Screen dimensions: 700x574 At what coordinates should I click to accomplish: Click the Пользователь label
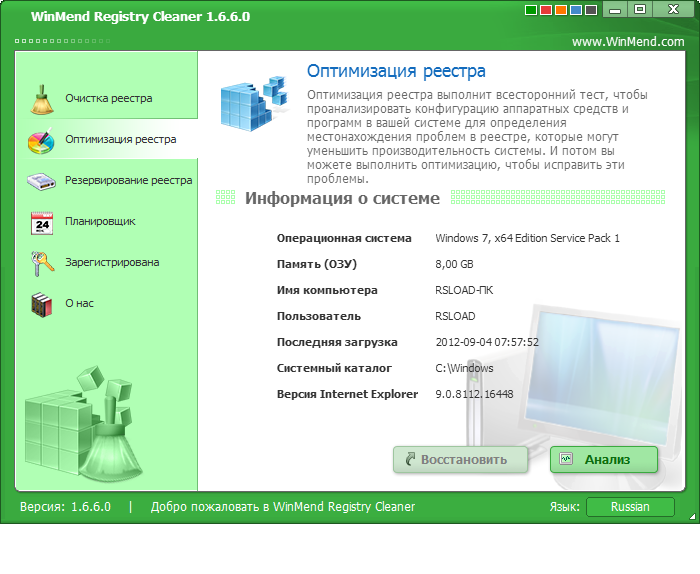[319, 316]
